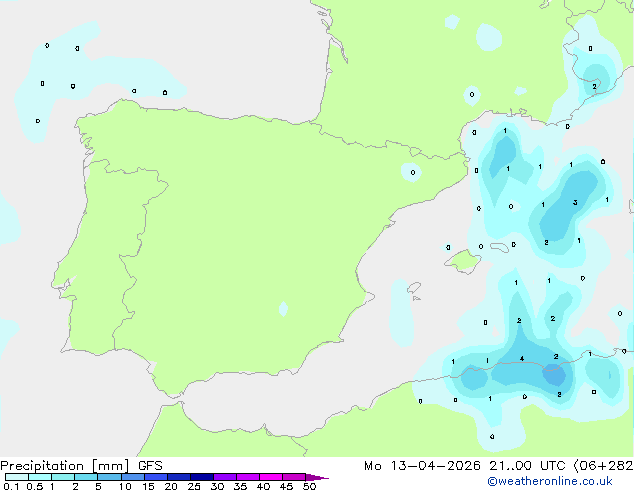Screen dimensions: 634x490
Task: Click the over-50 arrow tip of legend
Action: coord(317,477)
